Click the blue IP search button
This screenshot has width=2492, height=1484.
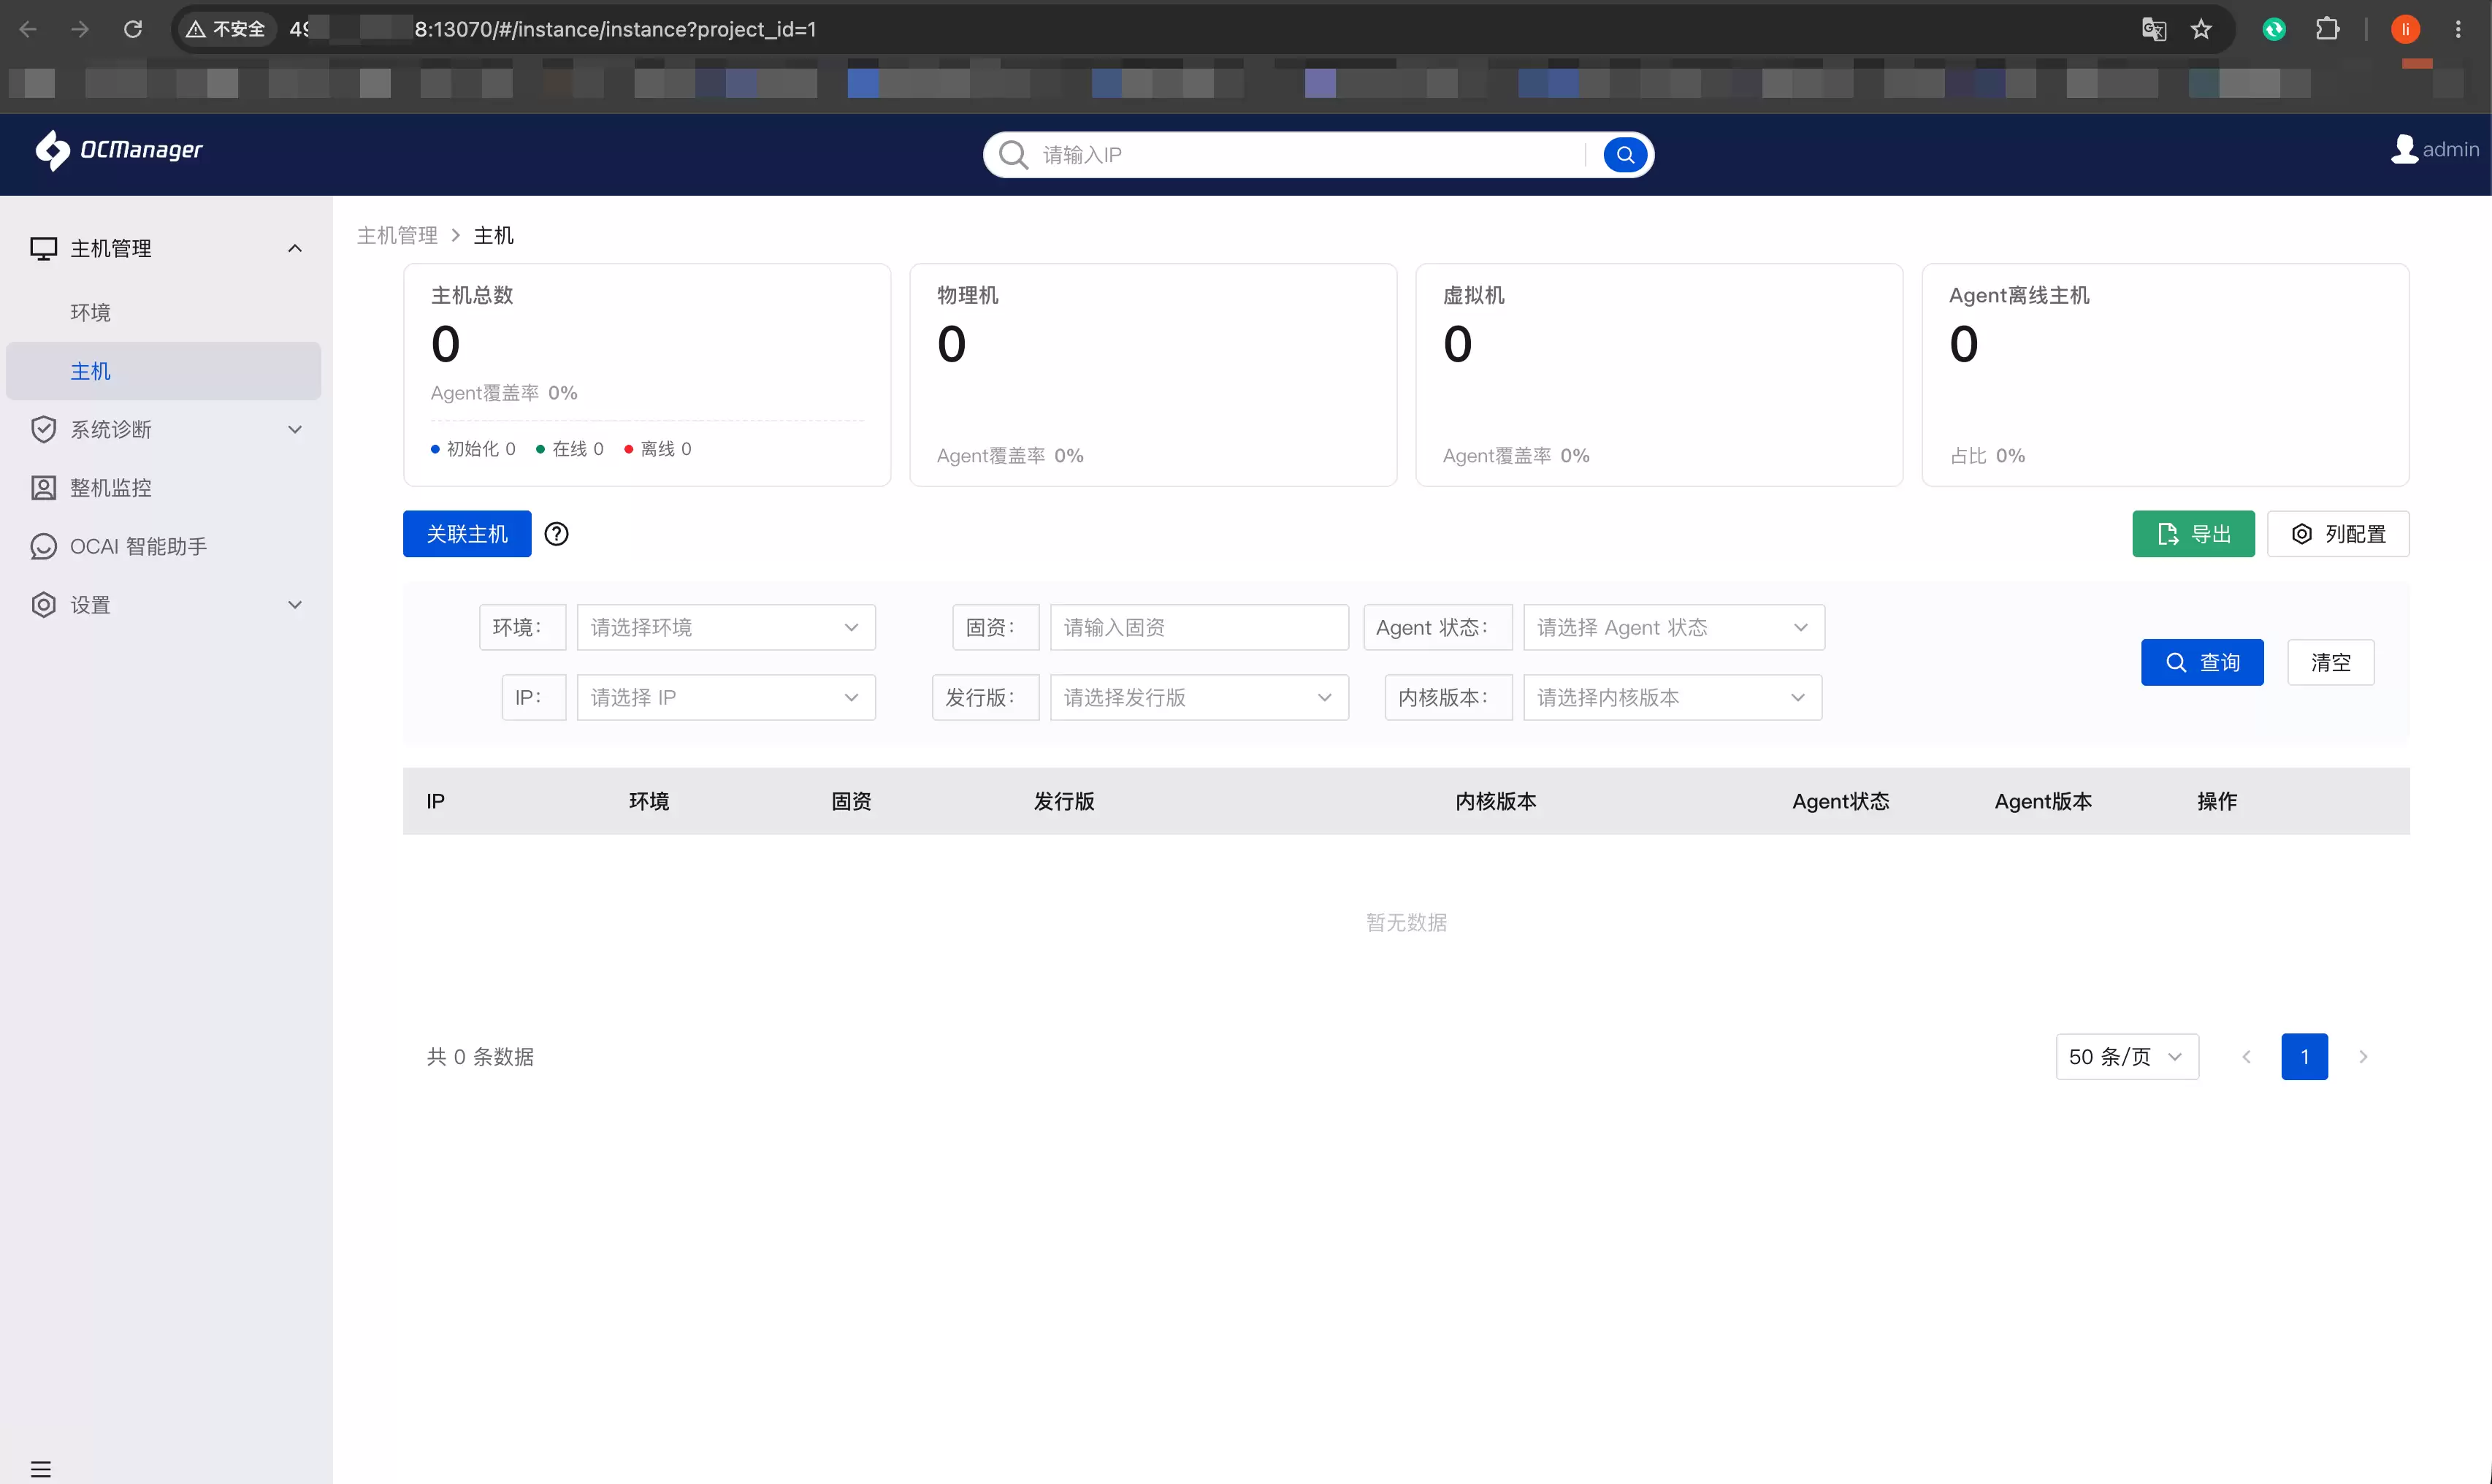pyautogui.click(x=1625, y=155)
